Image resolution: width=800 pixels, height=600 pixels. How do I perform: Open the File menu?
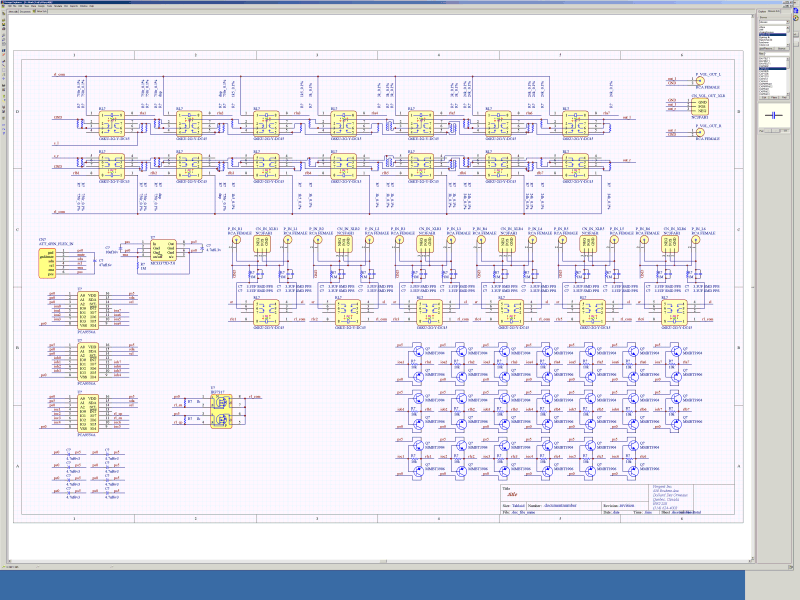click(x=15, y=6)
